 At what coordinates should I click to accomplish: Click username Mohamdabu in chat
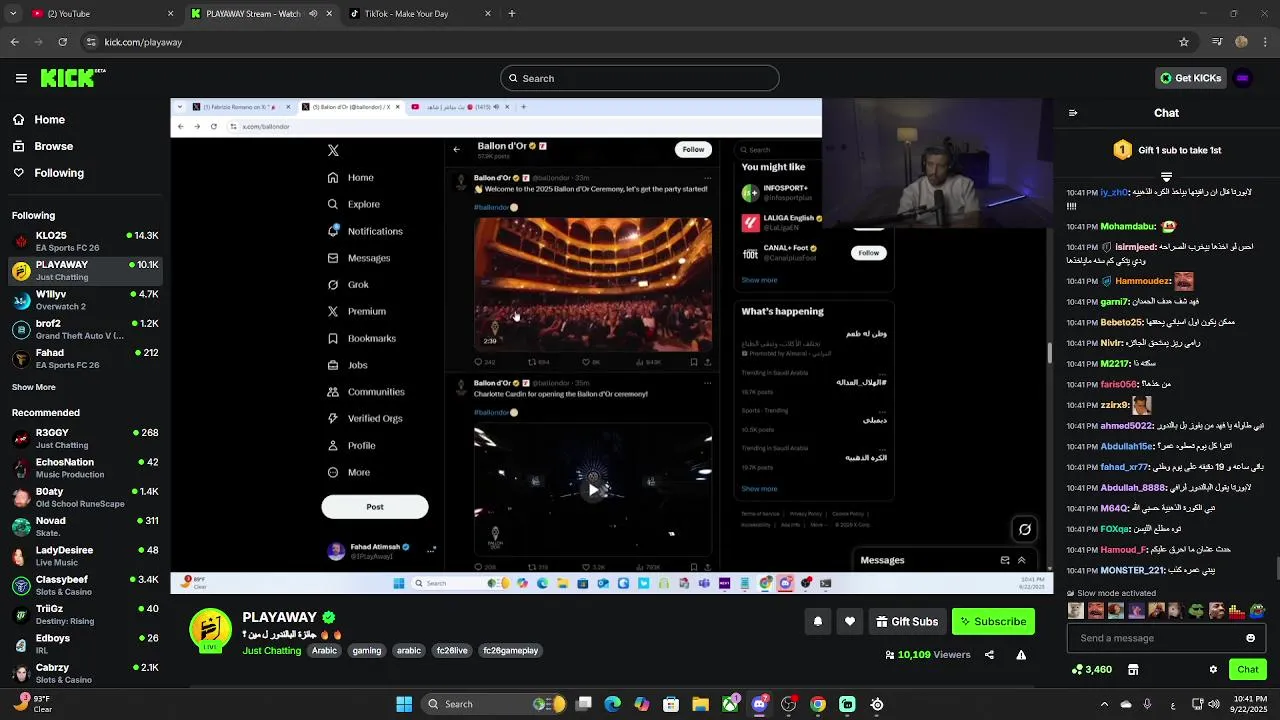[1128, 227]
